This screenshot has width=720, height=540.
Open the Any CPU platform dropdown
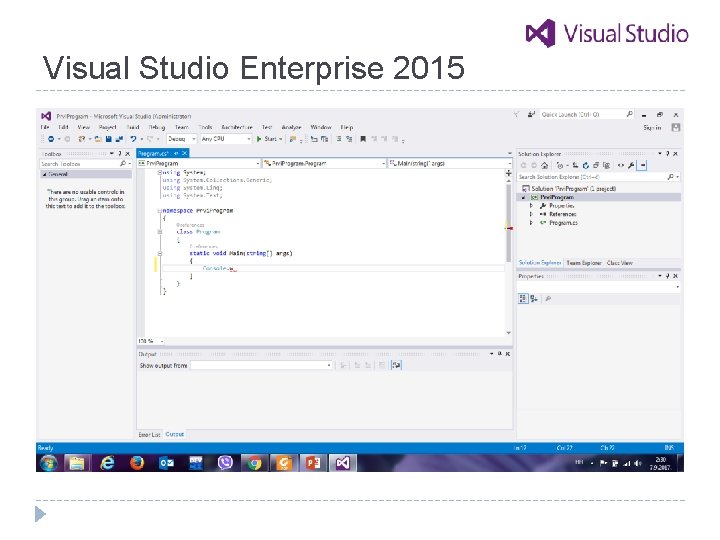click(x=226, y=139)
